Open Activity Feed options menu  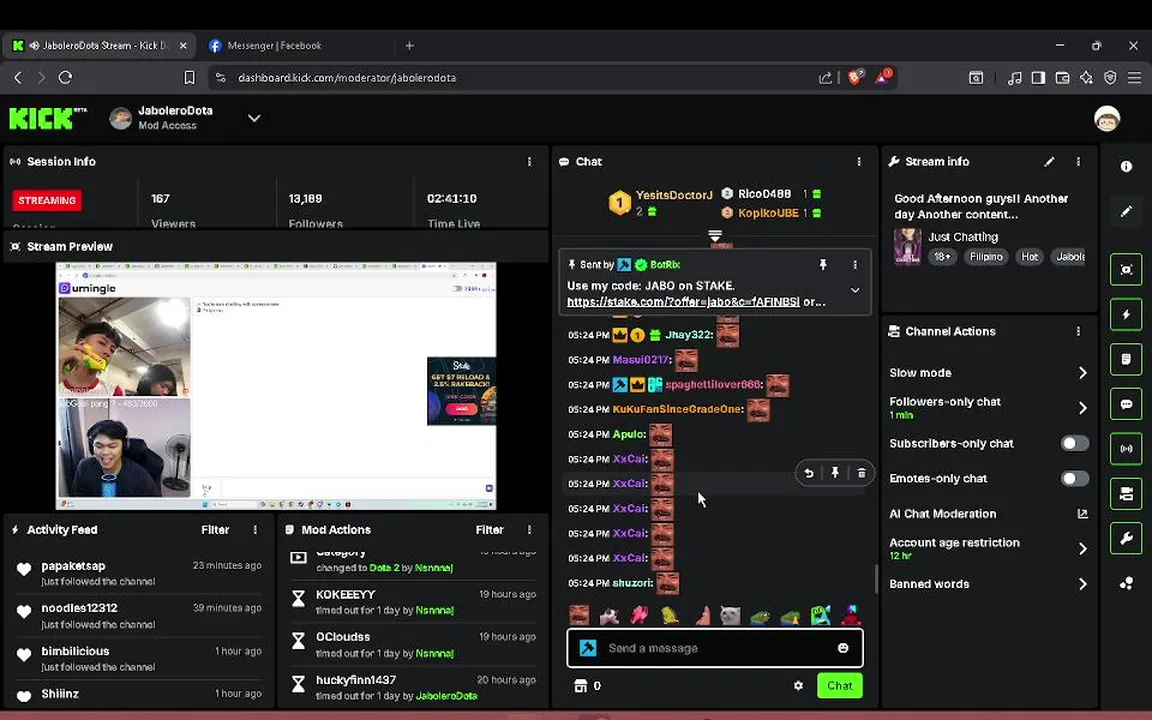pos(255,530)
